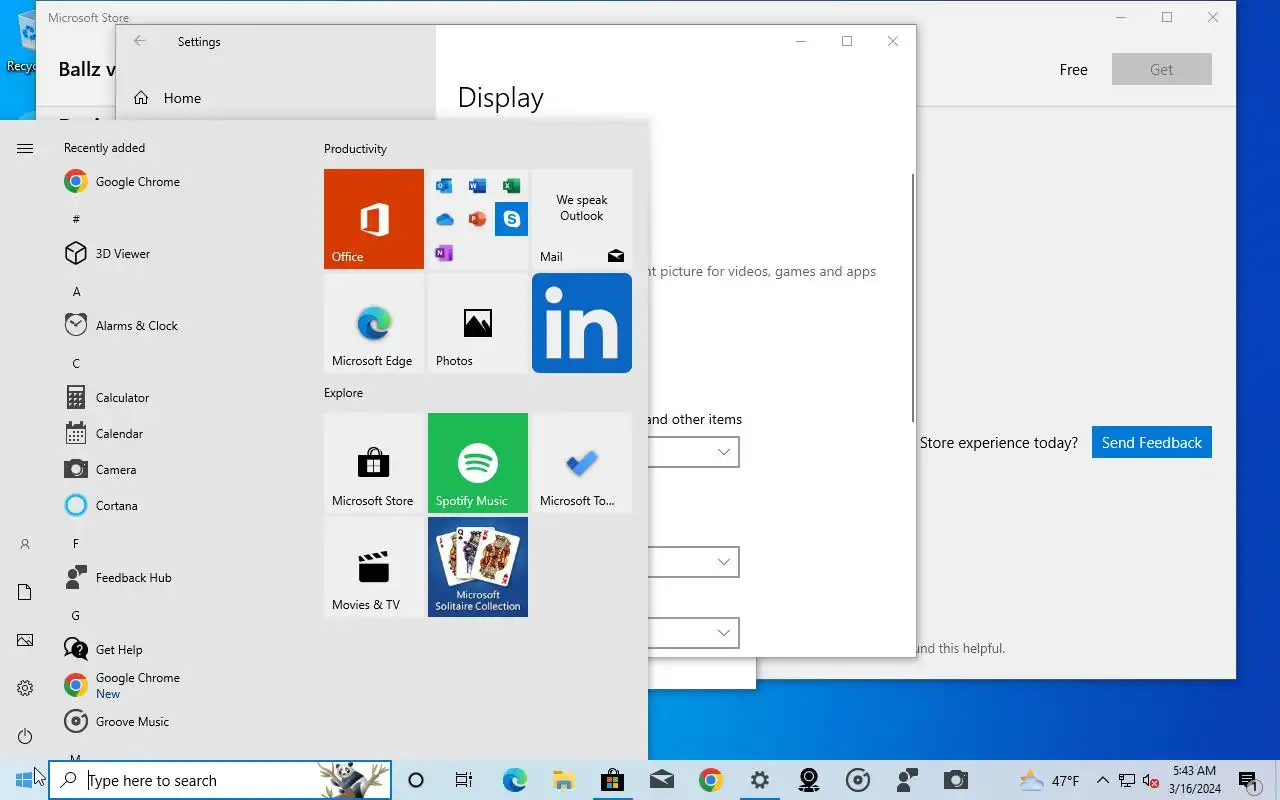Open Documents from Start sidebar
The image size is (1280, 800).
coord(25,592)
